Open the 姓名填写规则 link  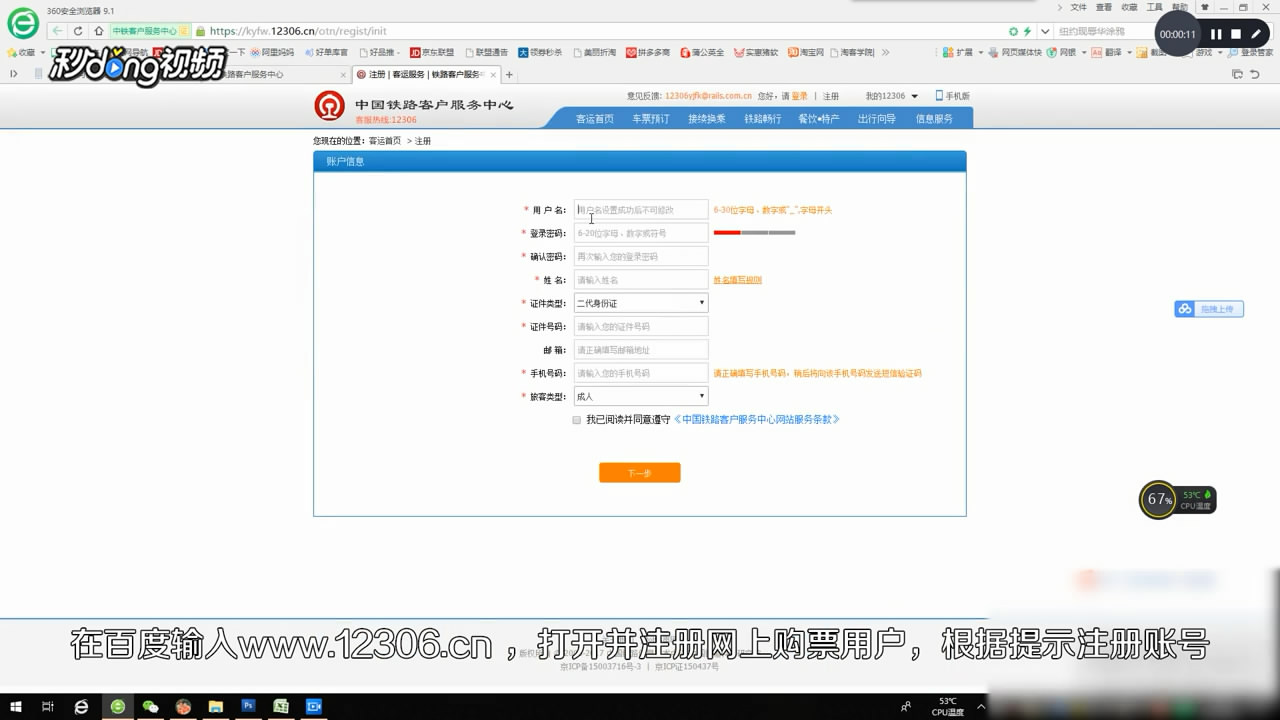739,279
